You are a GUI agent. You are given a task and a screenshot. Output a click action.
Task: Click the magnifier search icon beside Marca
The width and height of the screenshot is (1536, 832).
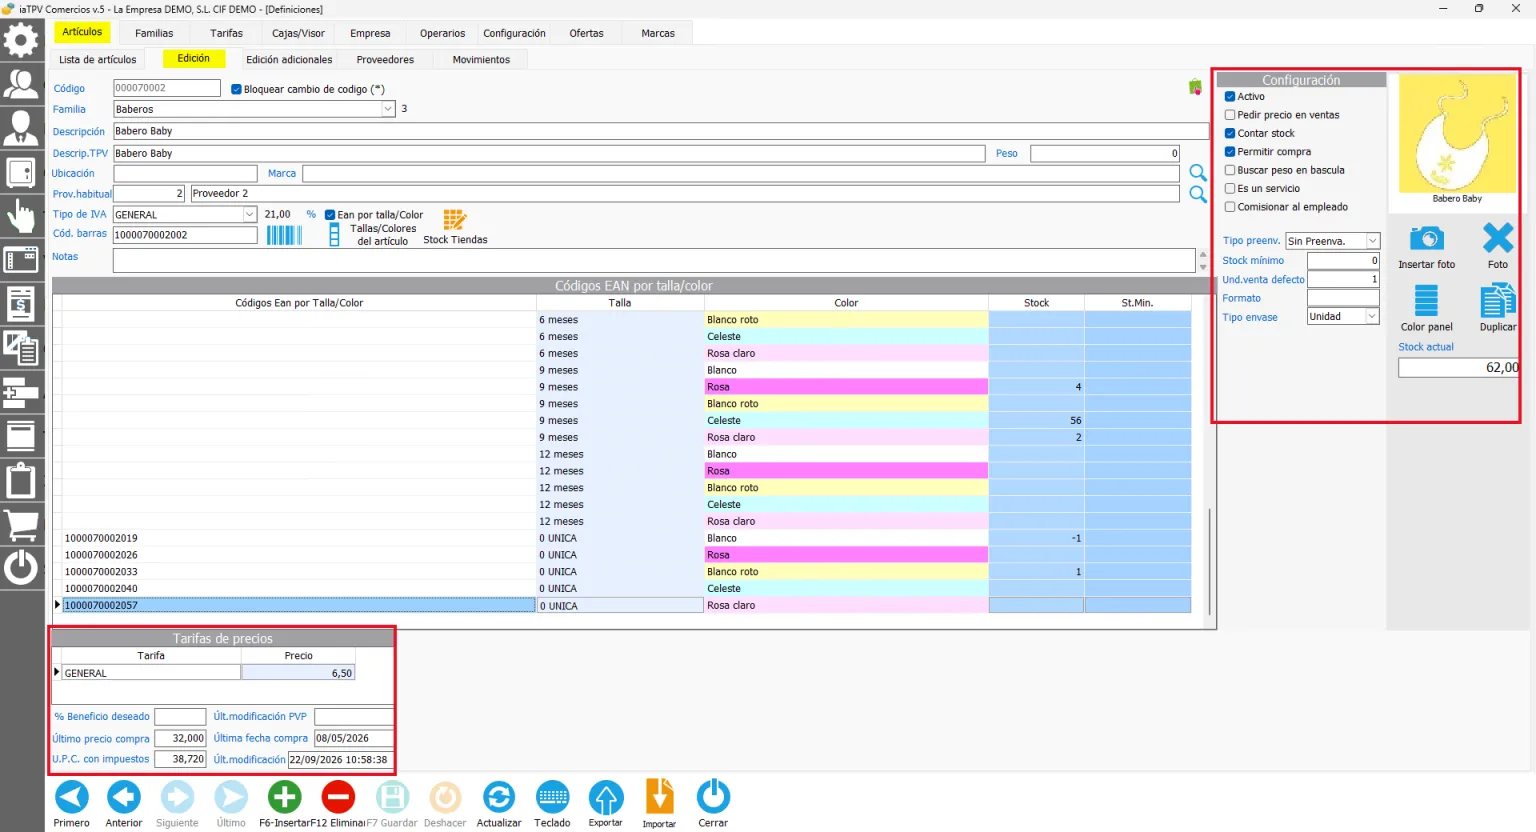coord(1198,173)
